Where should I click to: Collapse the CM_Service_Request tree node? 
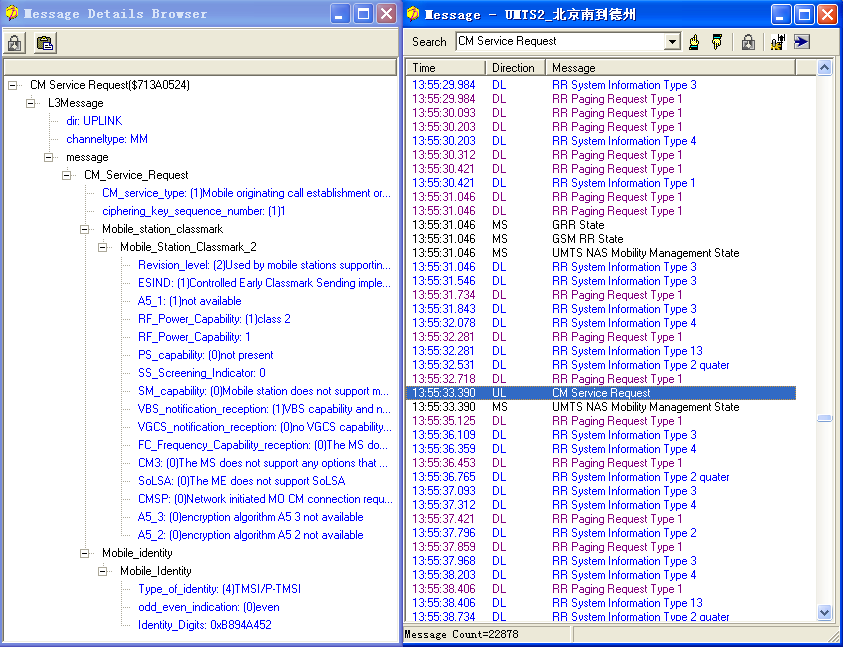click(67, 175)
